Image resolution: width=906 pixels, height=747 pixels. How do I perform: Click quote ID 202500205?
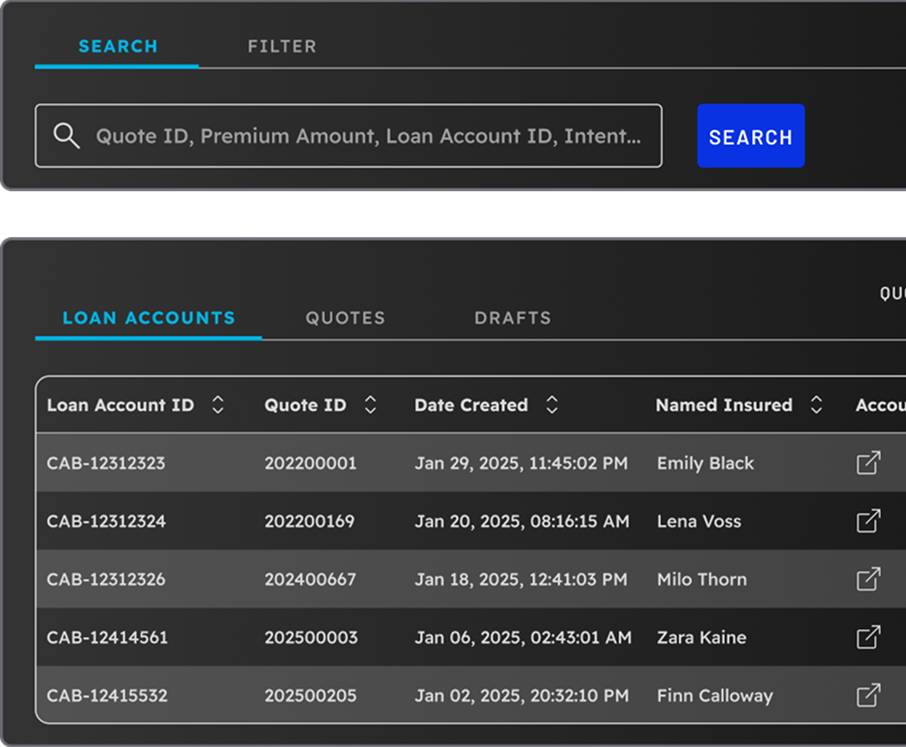coord(310,696)
